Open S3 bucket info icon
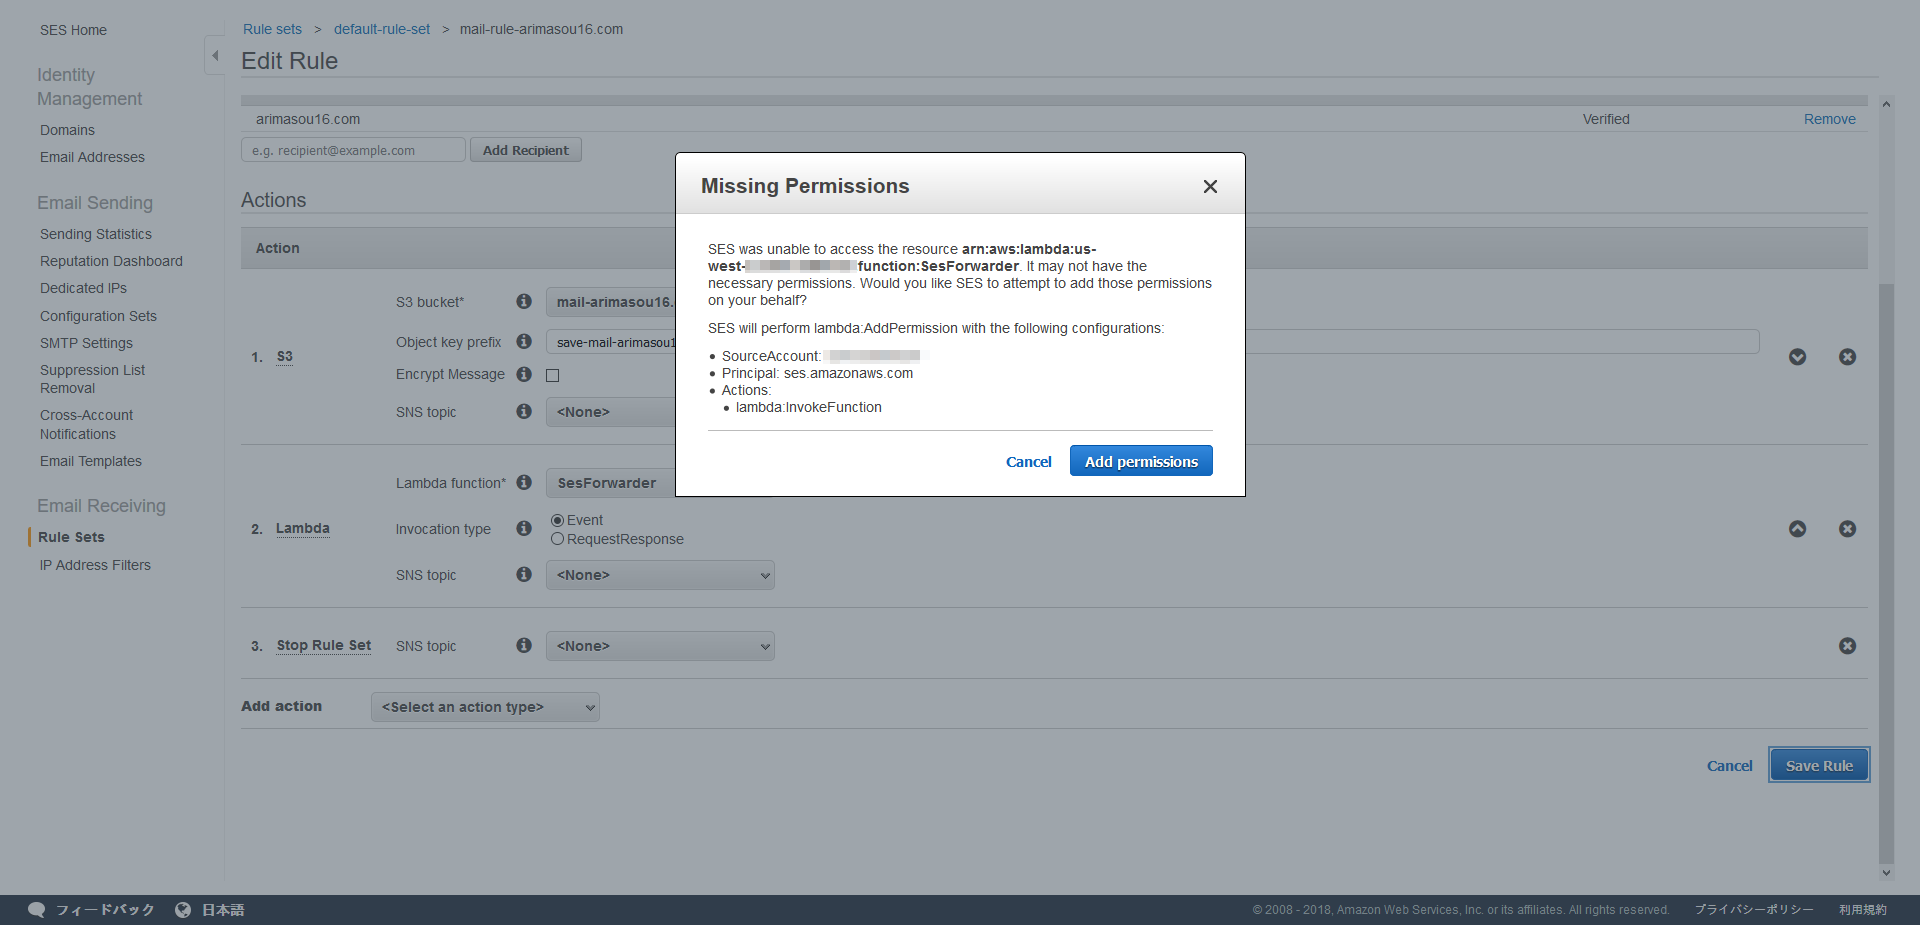 tap(523, 301)
